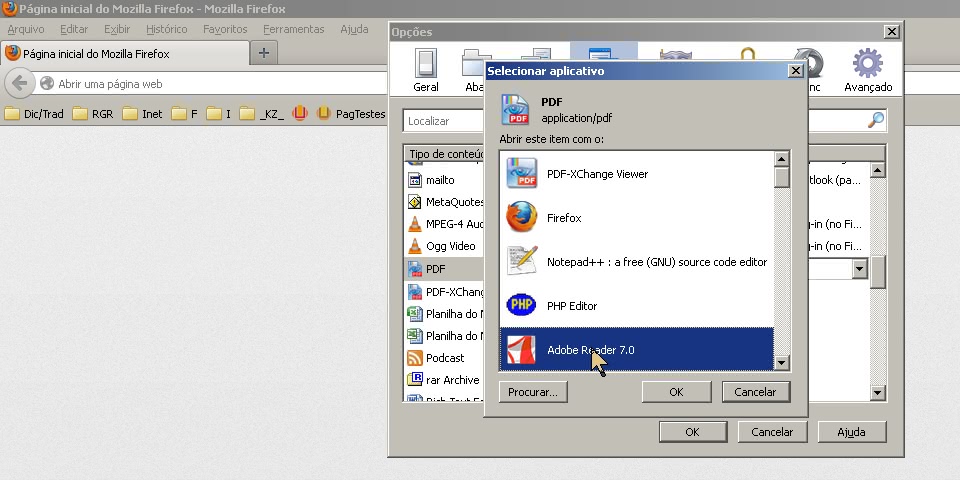Click Procurar... to browse for application
The height and width of the screenshot is (480, 960).
(x=533, y=392)
